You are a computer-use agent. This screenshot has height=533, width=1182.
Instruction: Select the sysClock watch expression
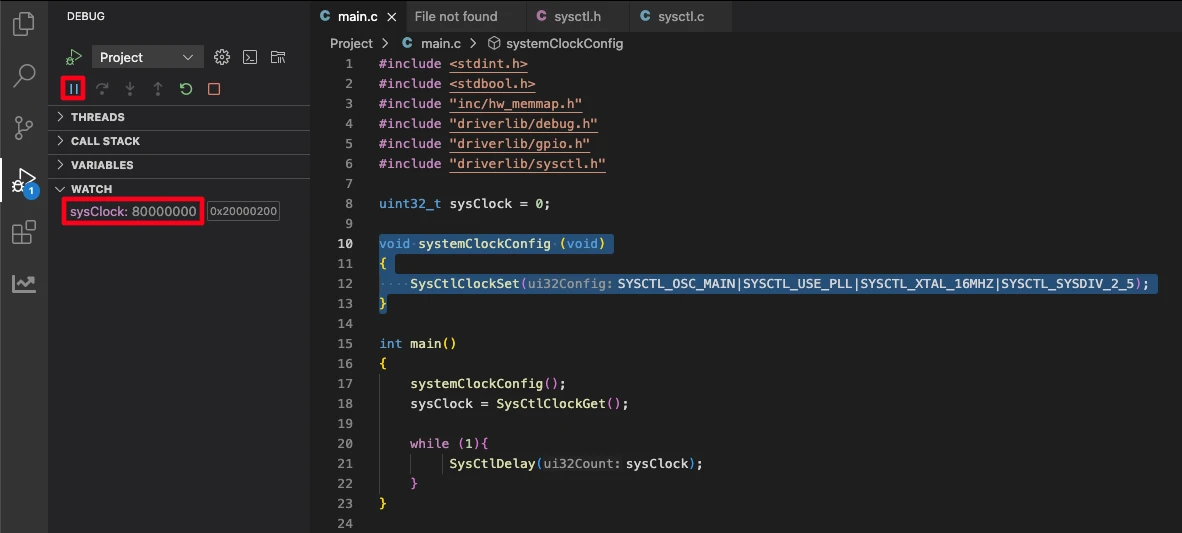click(133, 211)
